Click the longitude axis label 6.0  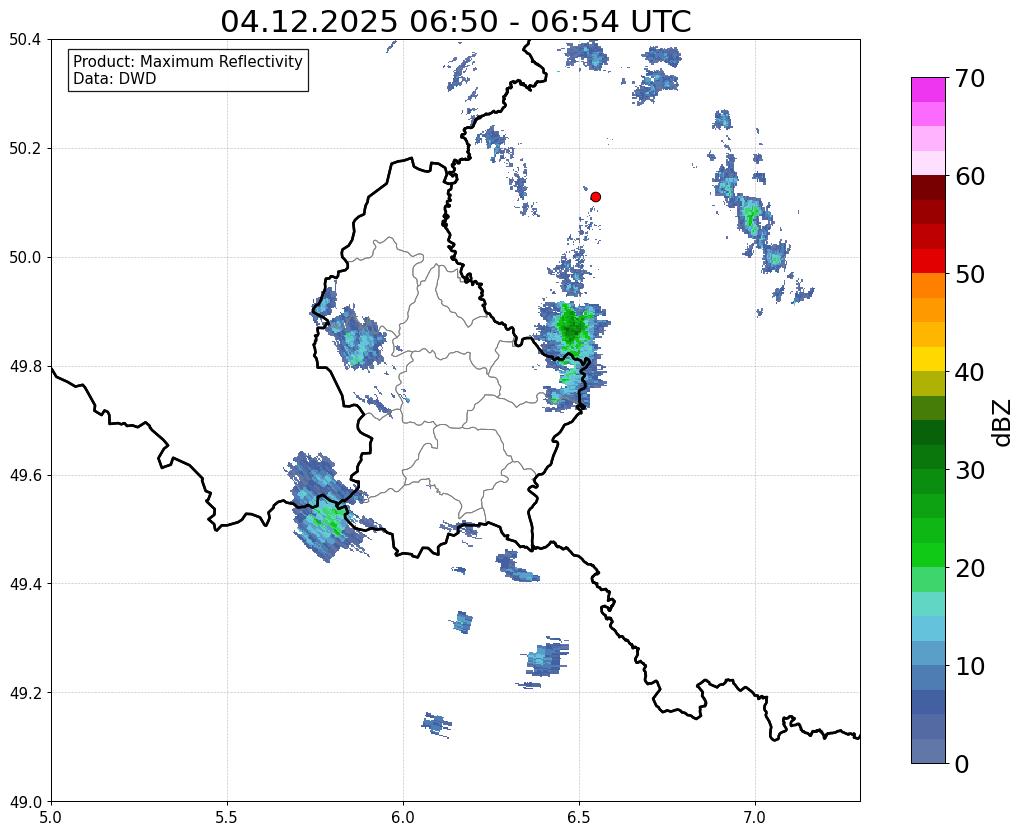coord(403,818)
